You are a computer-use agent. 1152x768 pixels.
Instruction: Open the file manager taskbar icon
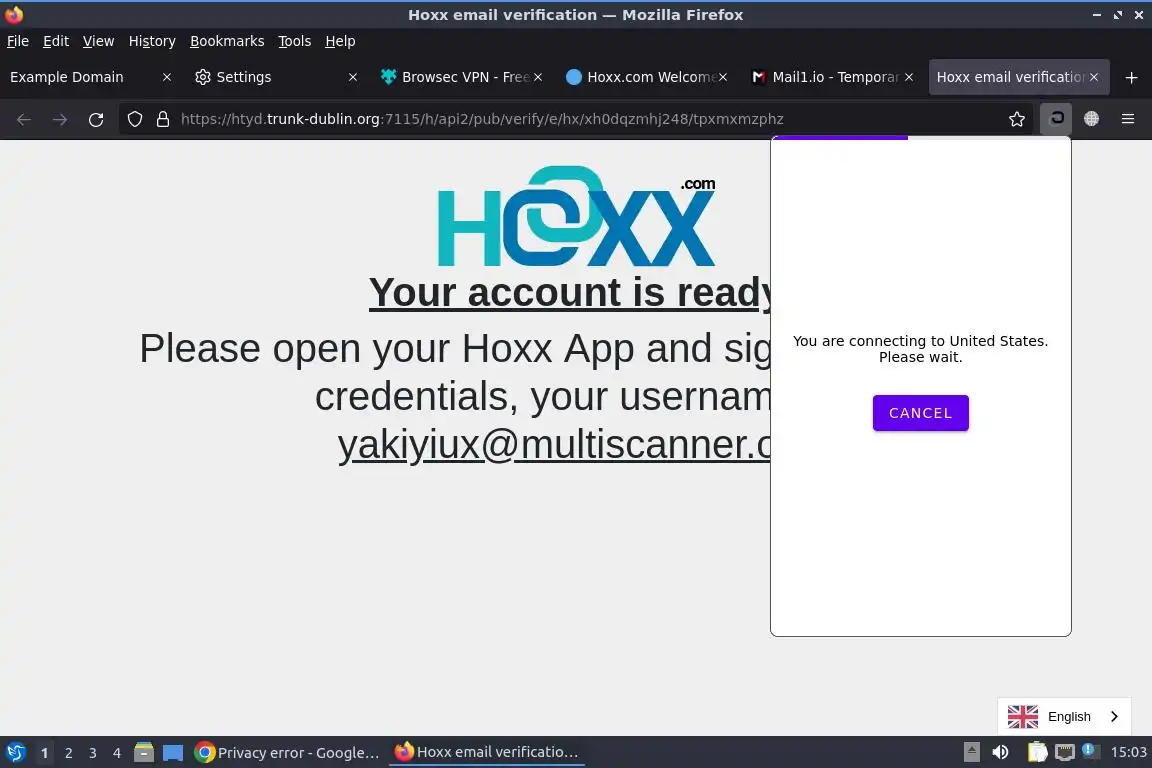point(144,753)
